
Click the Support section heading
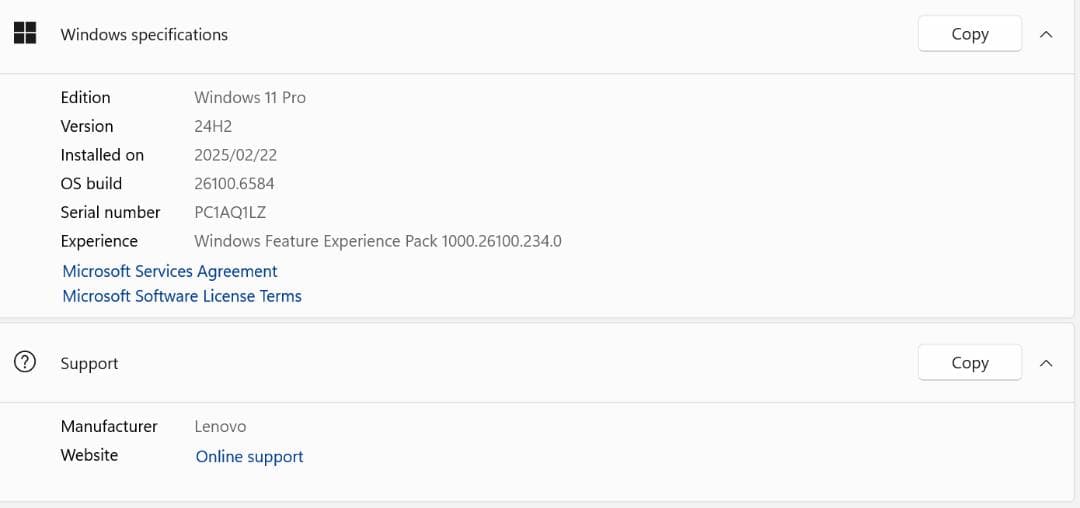point(89,363)
